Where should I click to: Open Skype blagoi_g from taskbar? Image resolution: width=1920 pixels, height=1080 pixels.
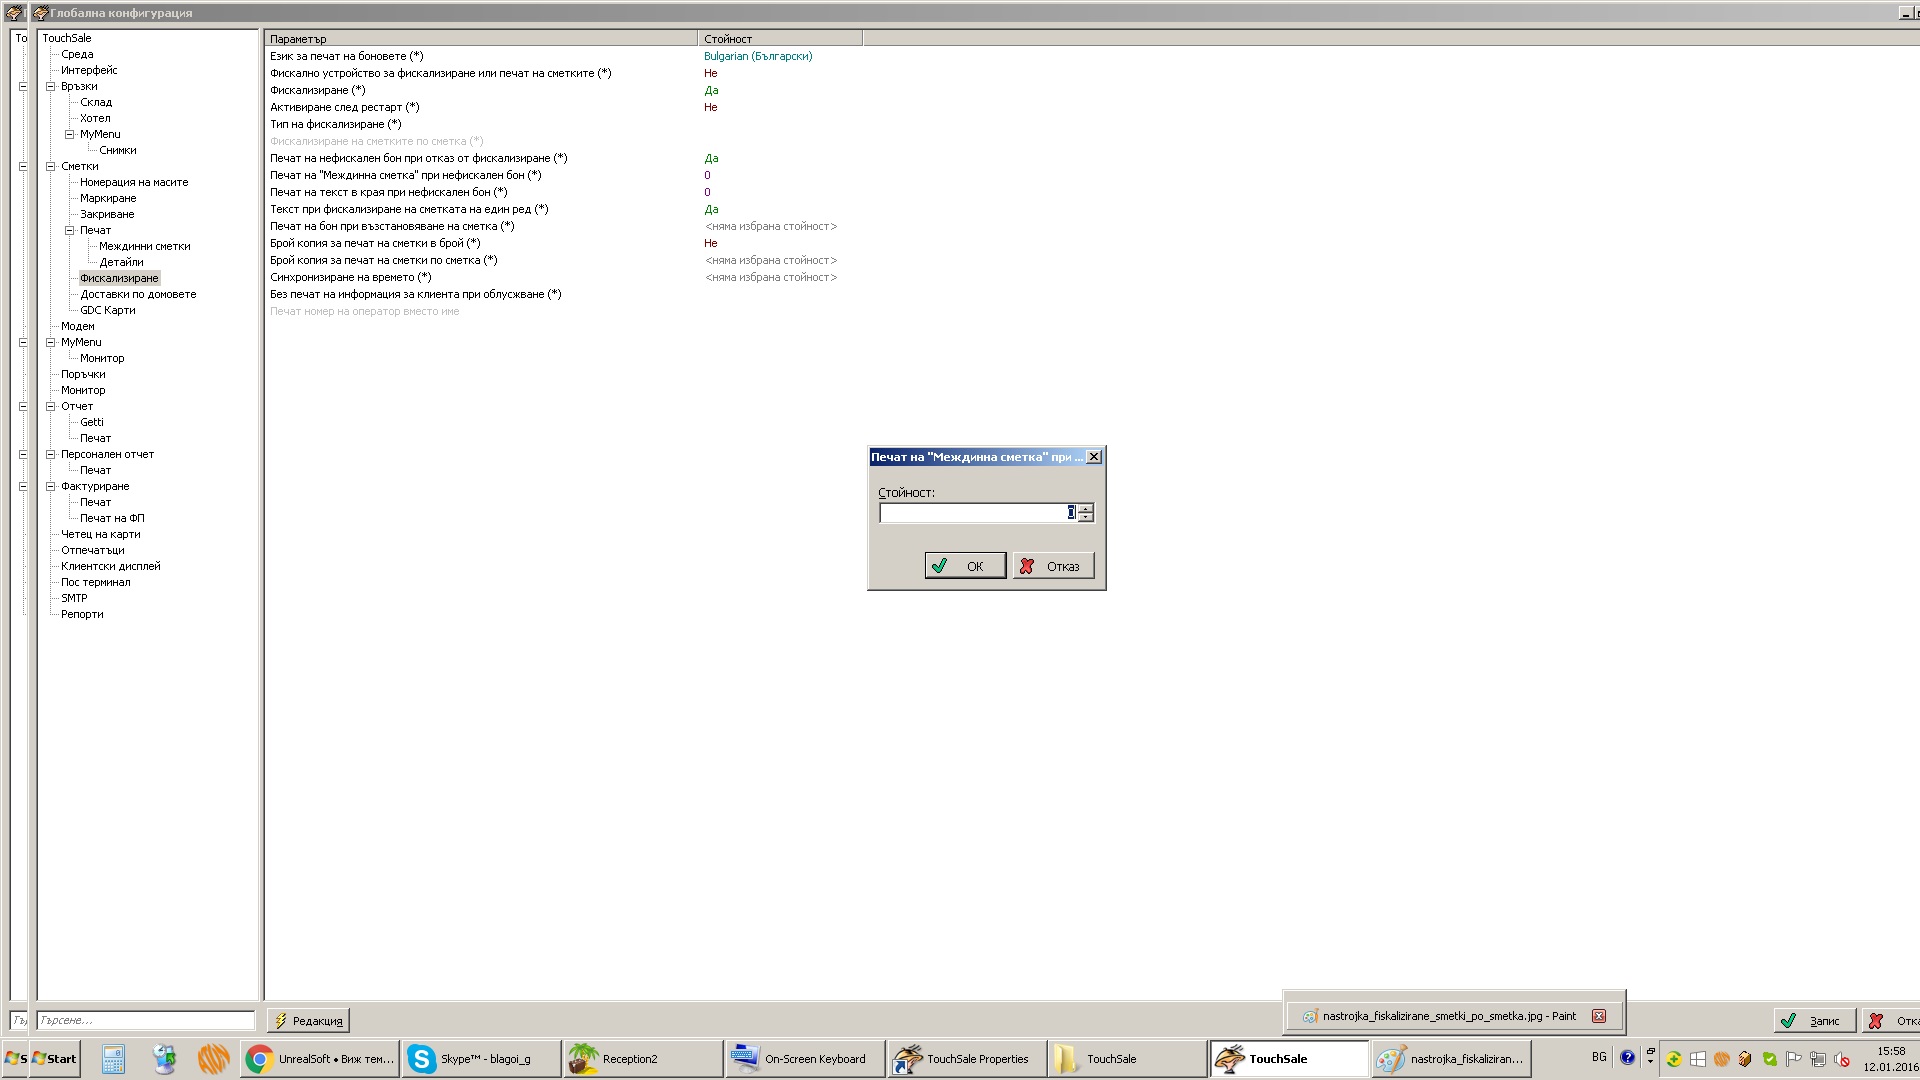(x=481, y=1059)
